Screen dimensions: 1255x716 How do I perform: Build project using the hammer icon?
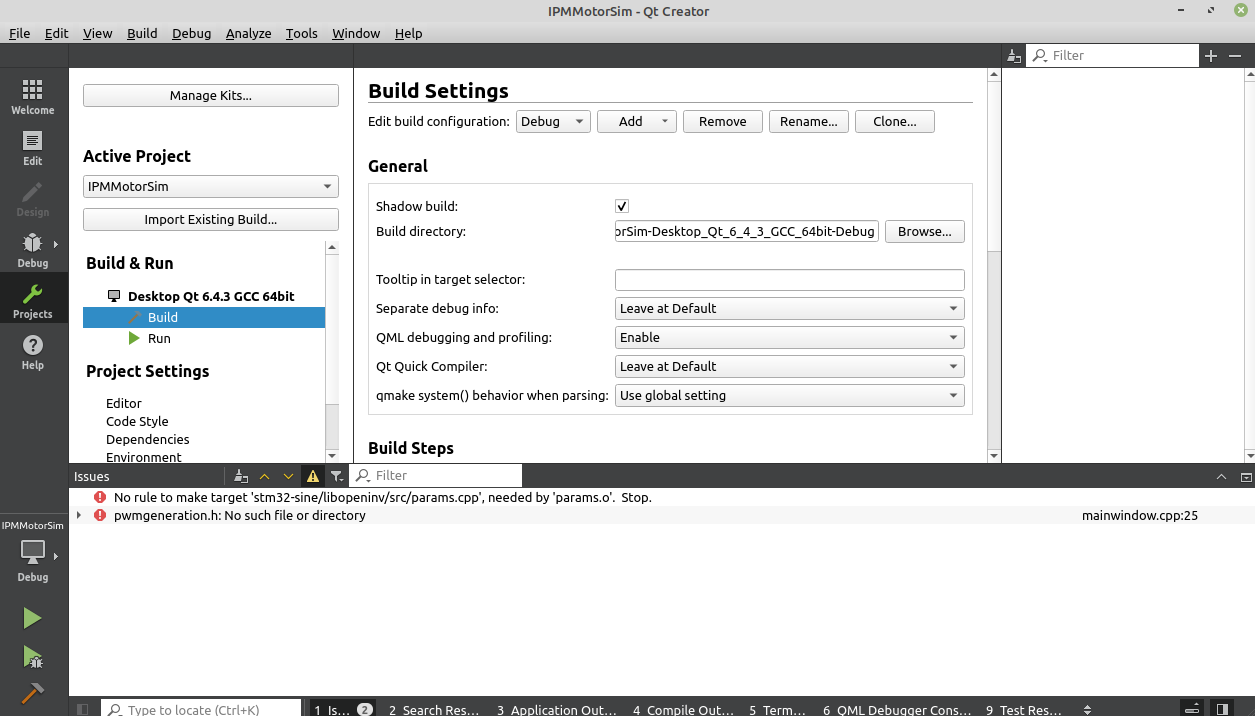pos(32,693)
